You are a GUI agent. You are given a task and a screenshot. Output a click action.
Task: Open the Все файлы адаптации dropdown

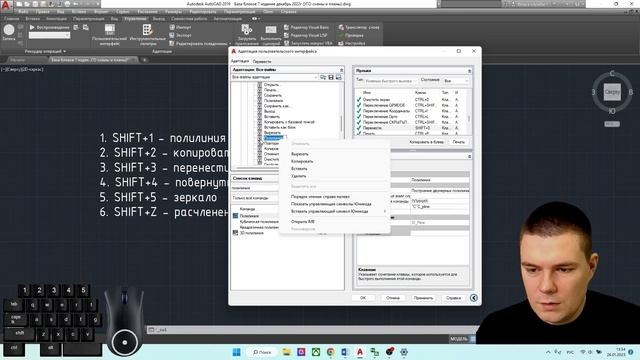point(274,77)
